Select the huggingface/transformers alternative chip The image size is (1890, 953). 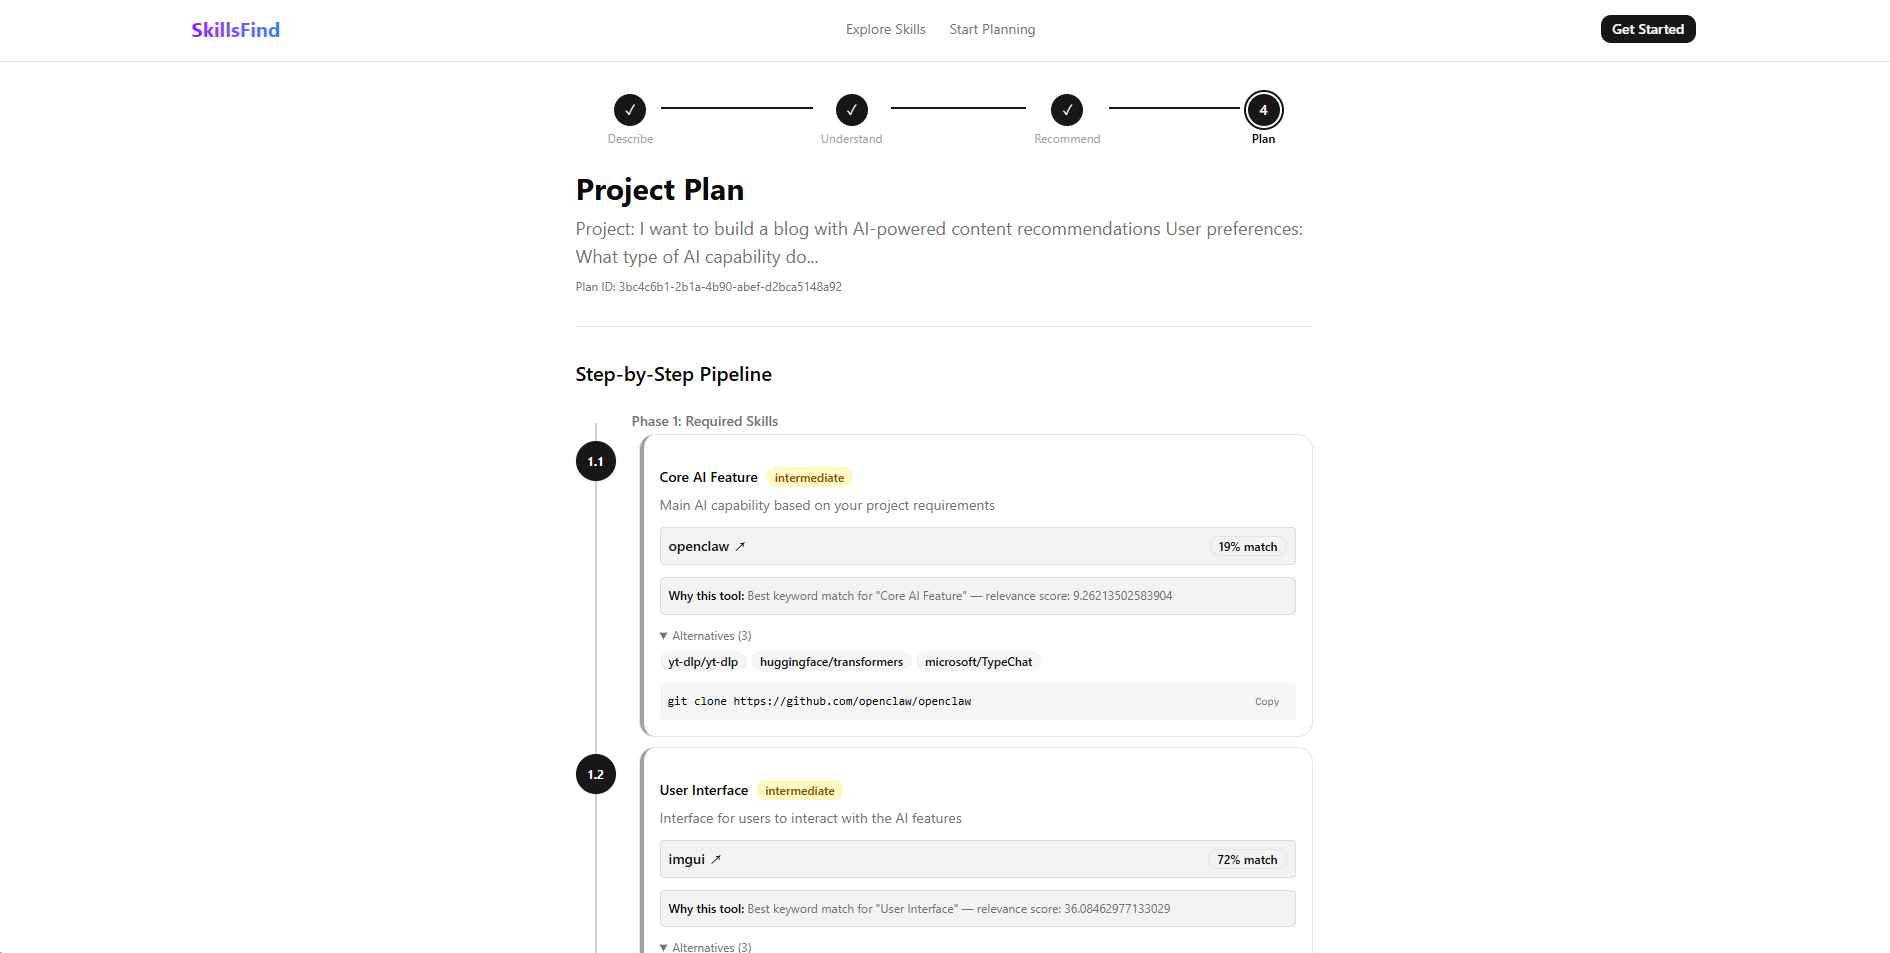831,662
